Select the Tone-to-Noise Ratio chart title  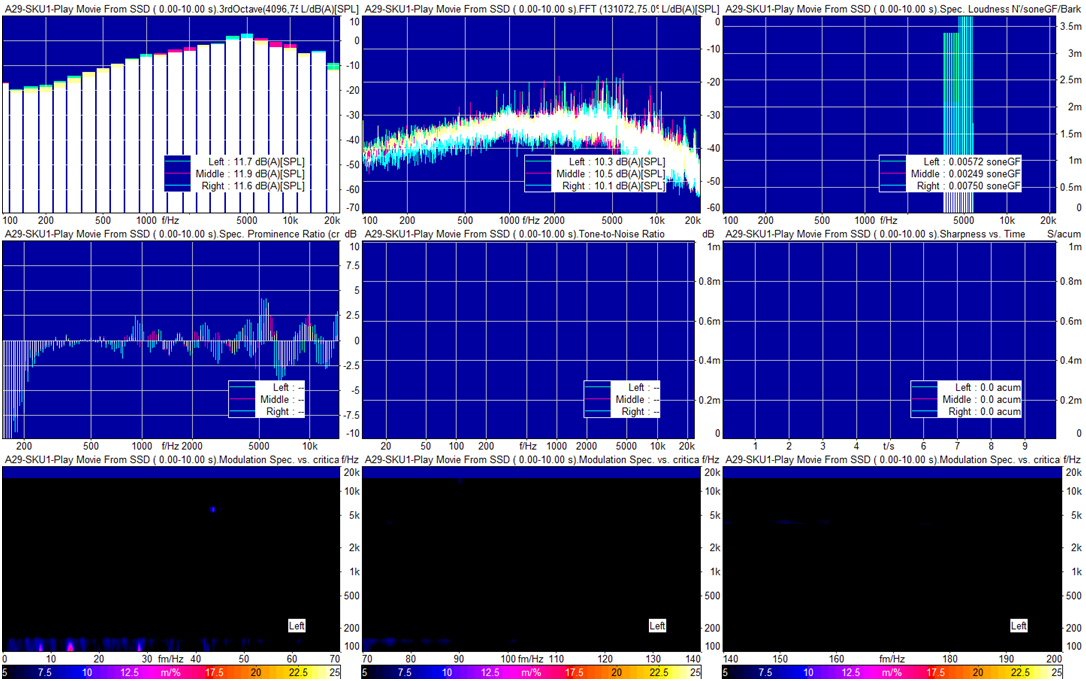tap(515, 234)
